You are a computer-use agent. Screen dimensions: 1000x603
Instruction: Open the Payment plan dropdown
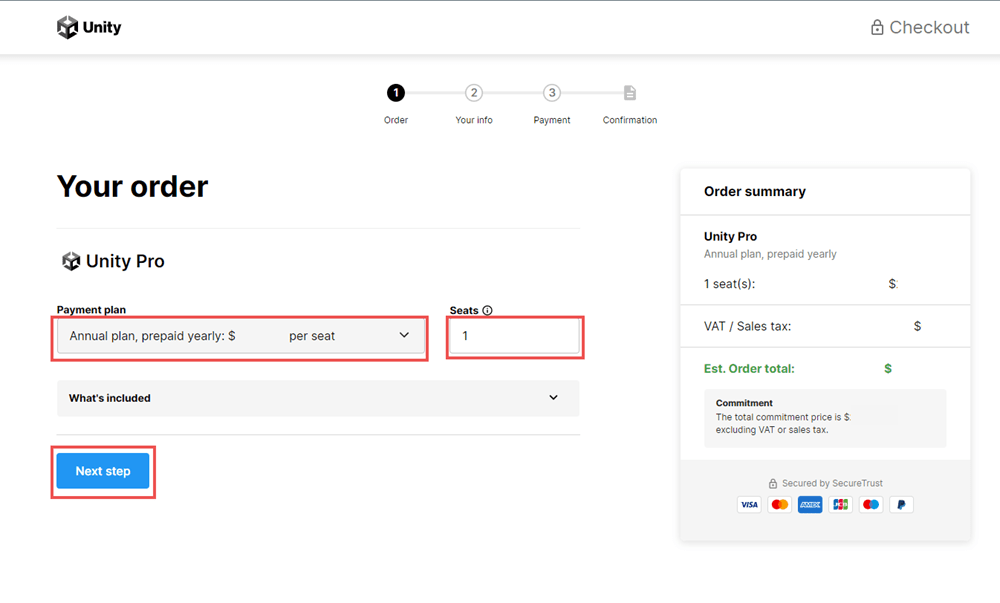(x=240, y=336)
